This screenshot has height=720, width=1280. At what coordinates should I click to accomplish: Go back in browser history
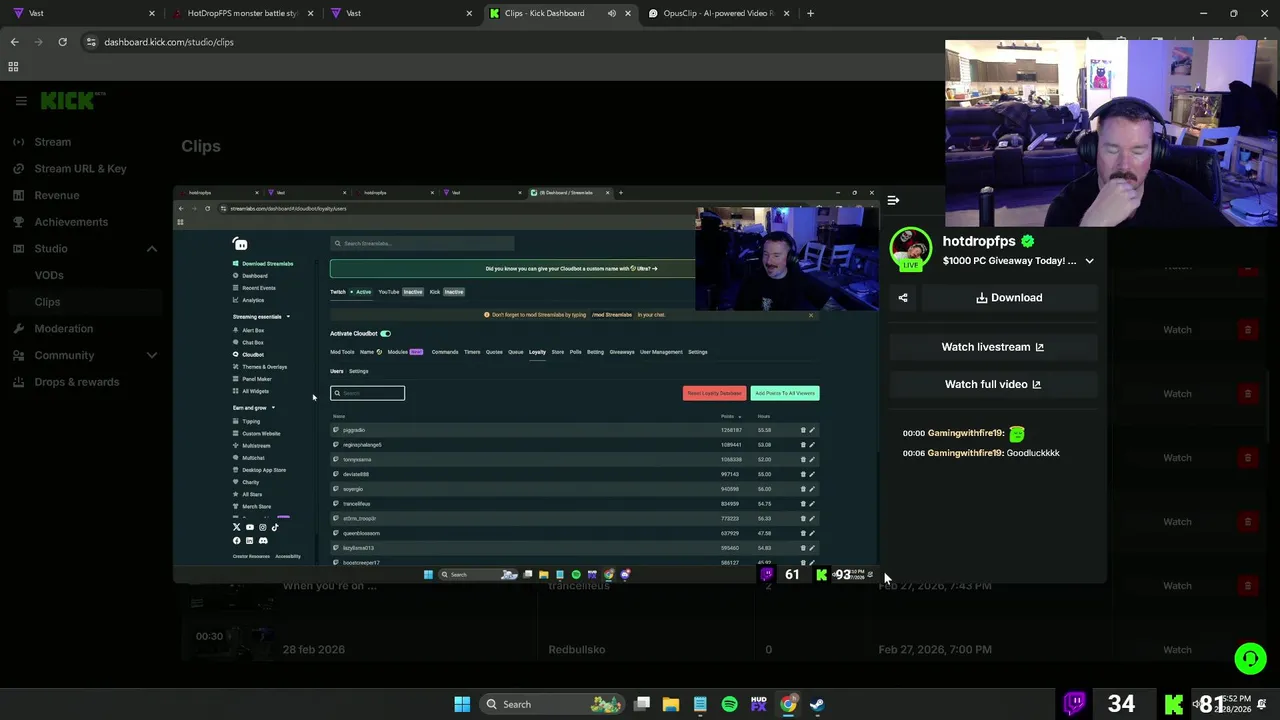[x=14, y=42]
